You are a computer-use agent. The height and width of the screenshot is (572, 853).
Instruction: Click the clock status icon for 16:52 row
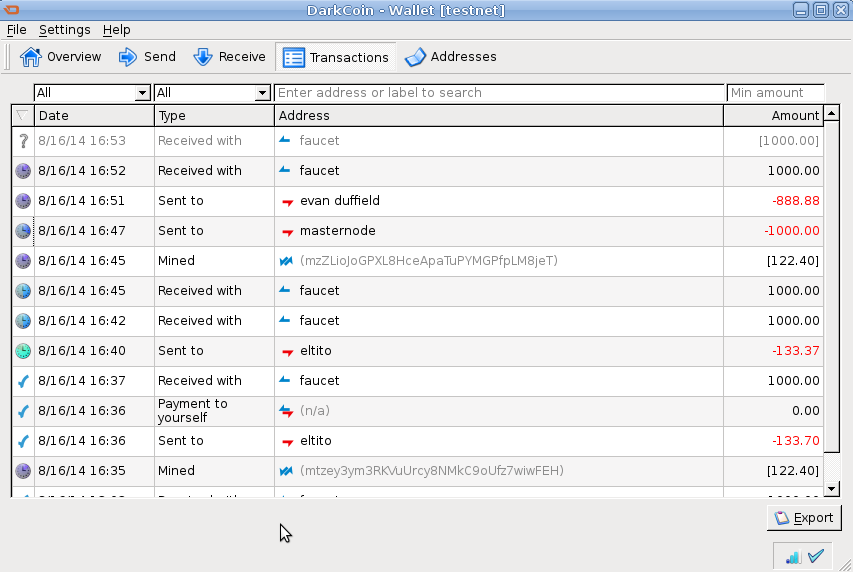pos(23,171)
